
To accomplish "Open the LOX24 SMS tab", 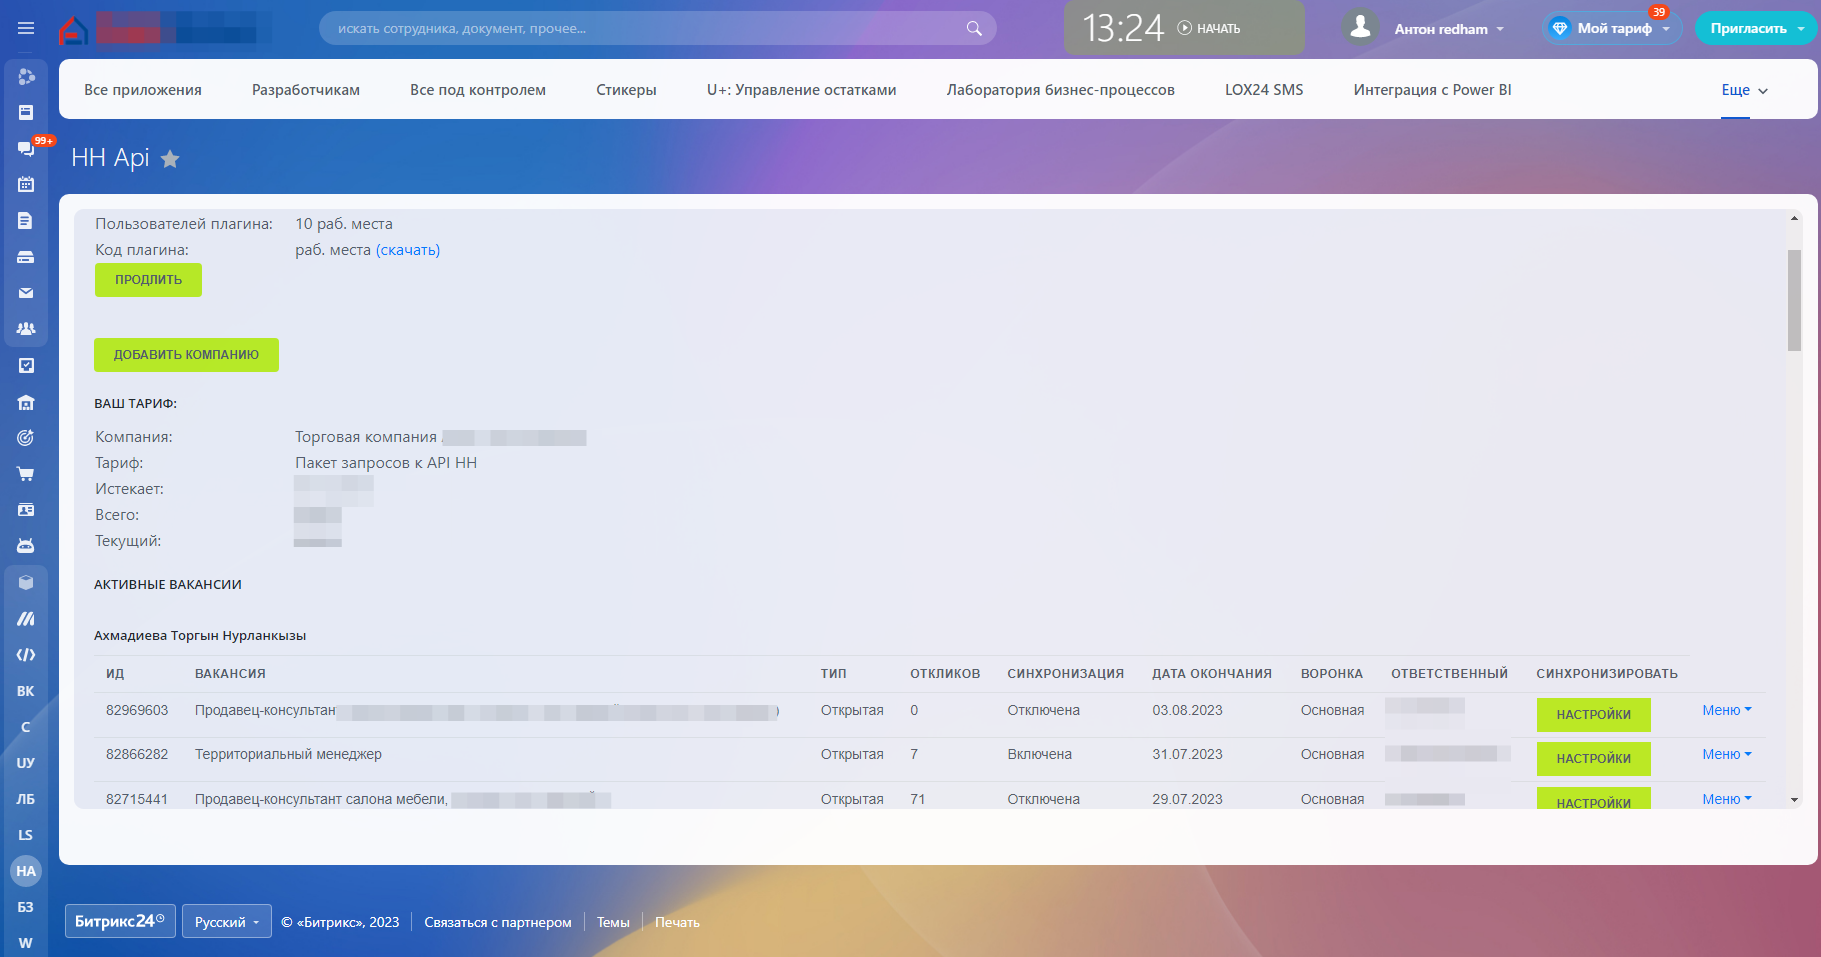I will (x=1263, y=90).
